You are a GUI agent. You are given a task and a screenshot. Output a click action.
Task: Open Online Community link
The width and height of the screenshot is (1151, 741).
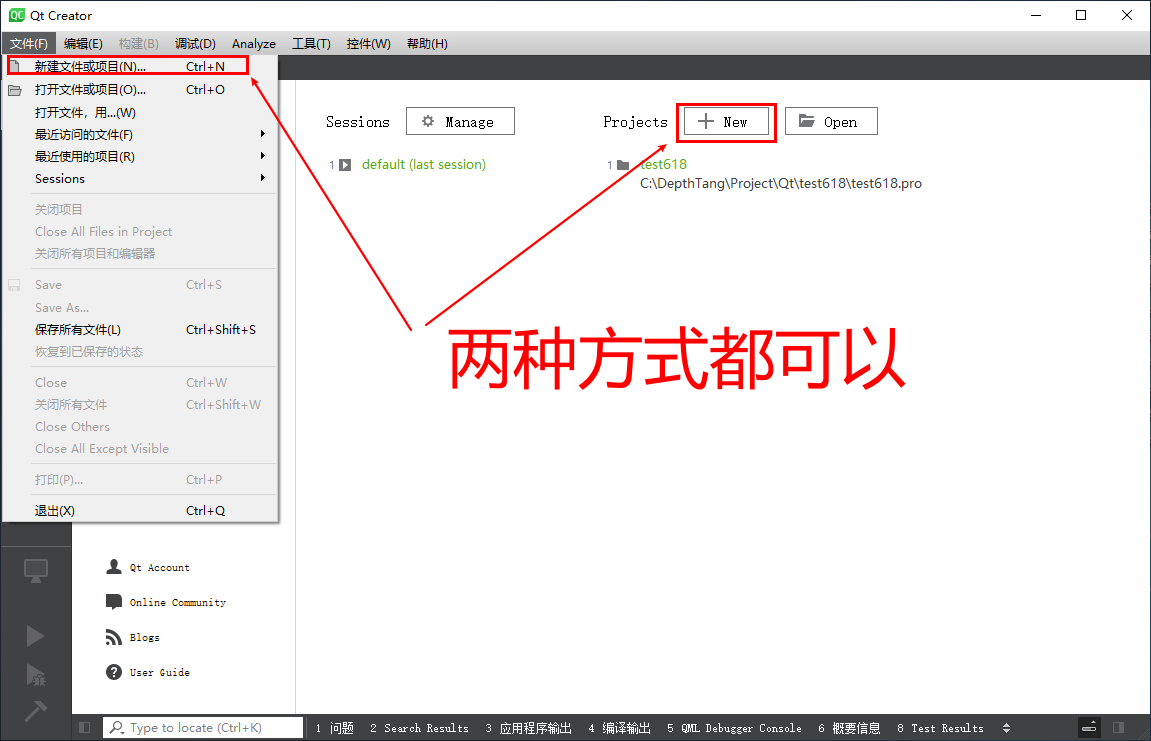click(x=178, y=602)
